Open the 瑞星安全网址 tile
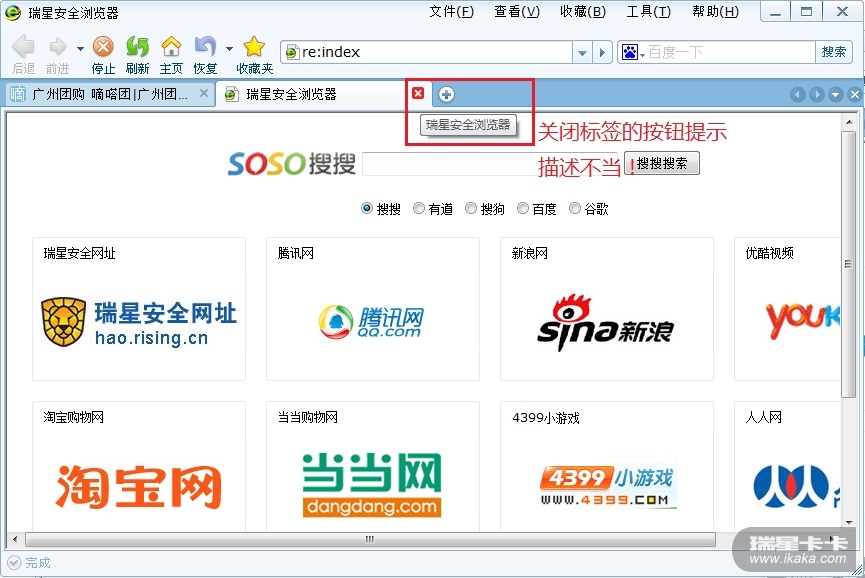Screen dimensions: 865x578 tap(139, 309)
